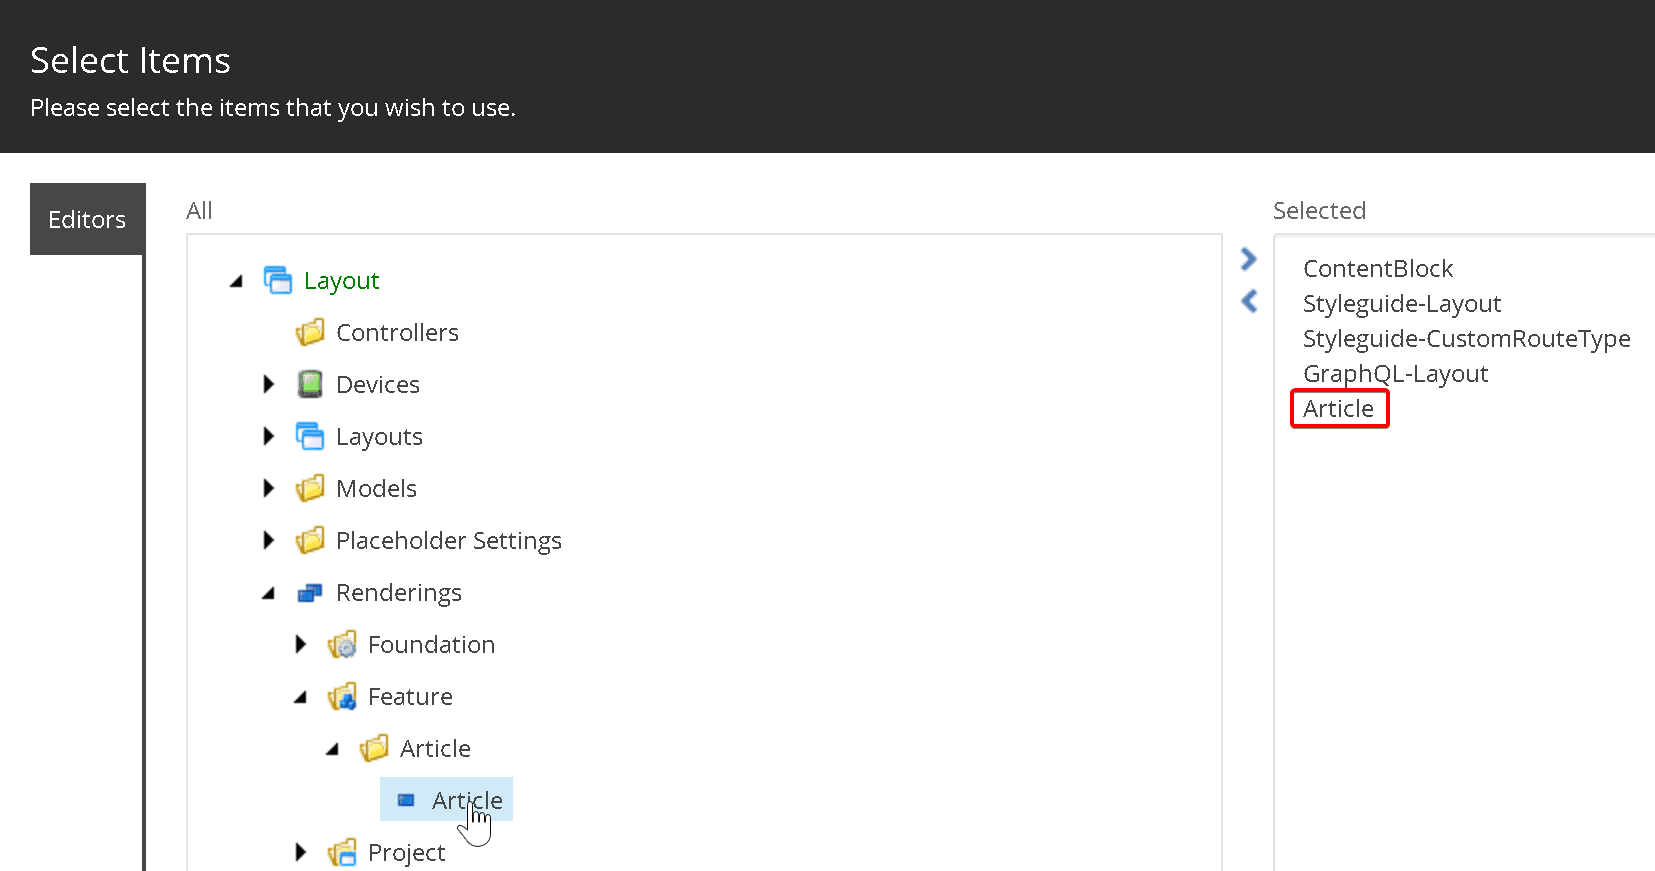Screen dimensions: 1655x871
Task: Collapse the Renderings tree node
Action: pyautogui.click(x=268, y=594)
